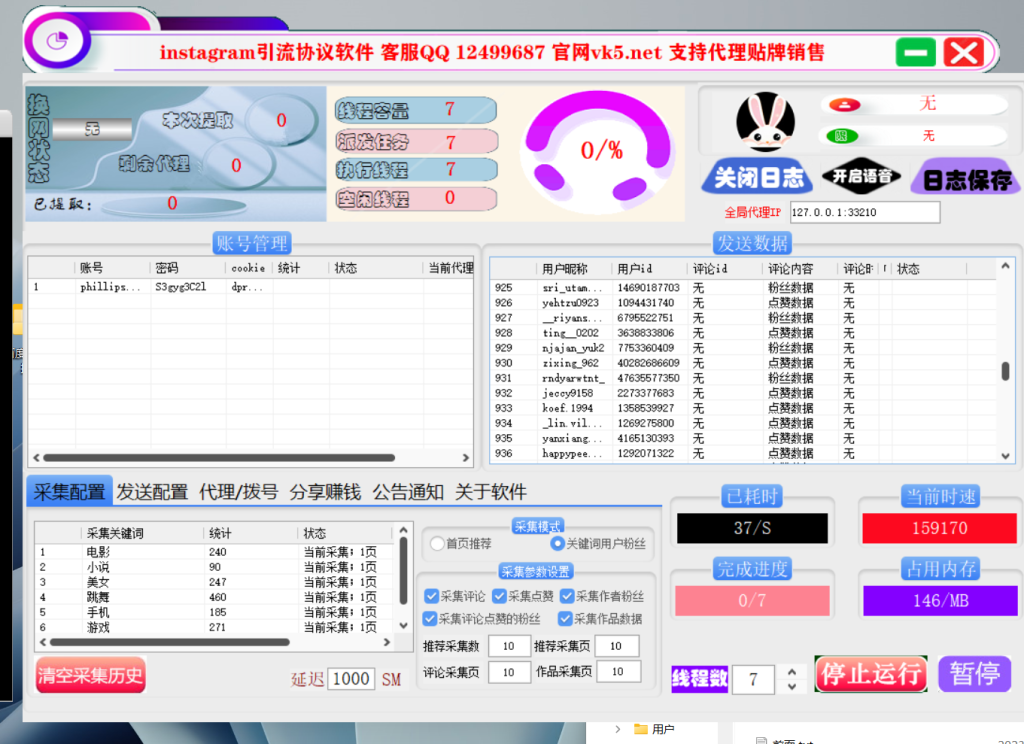This screenshot has width=1024, height=744.
Task: Click the rabbit mascot avatar icon
Action: click(x=766, y=121)
